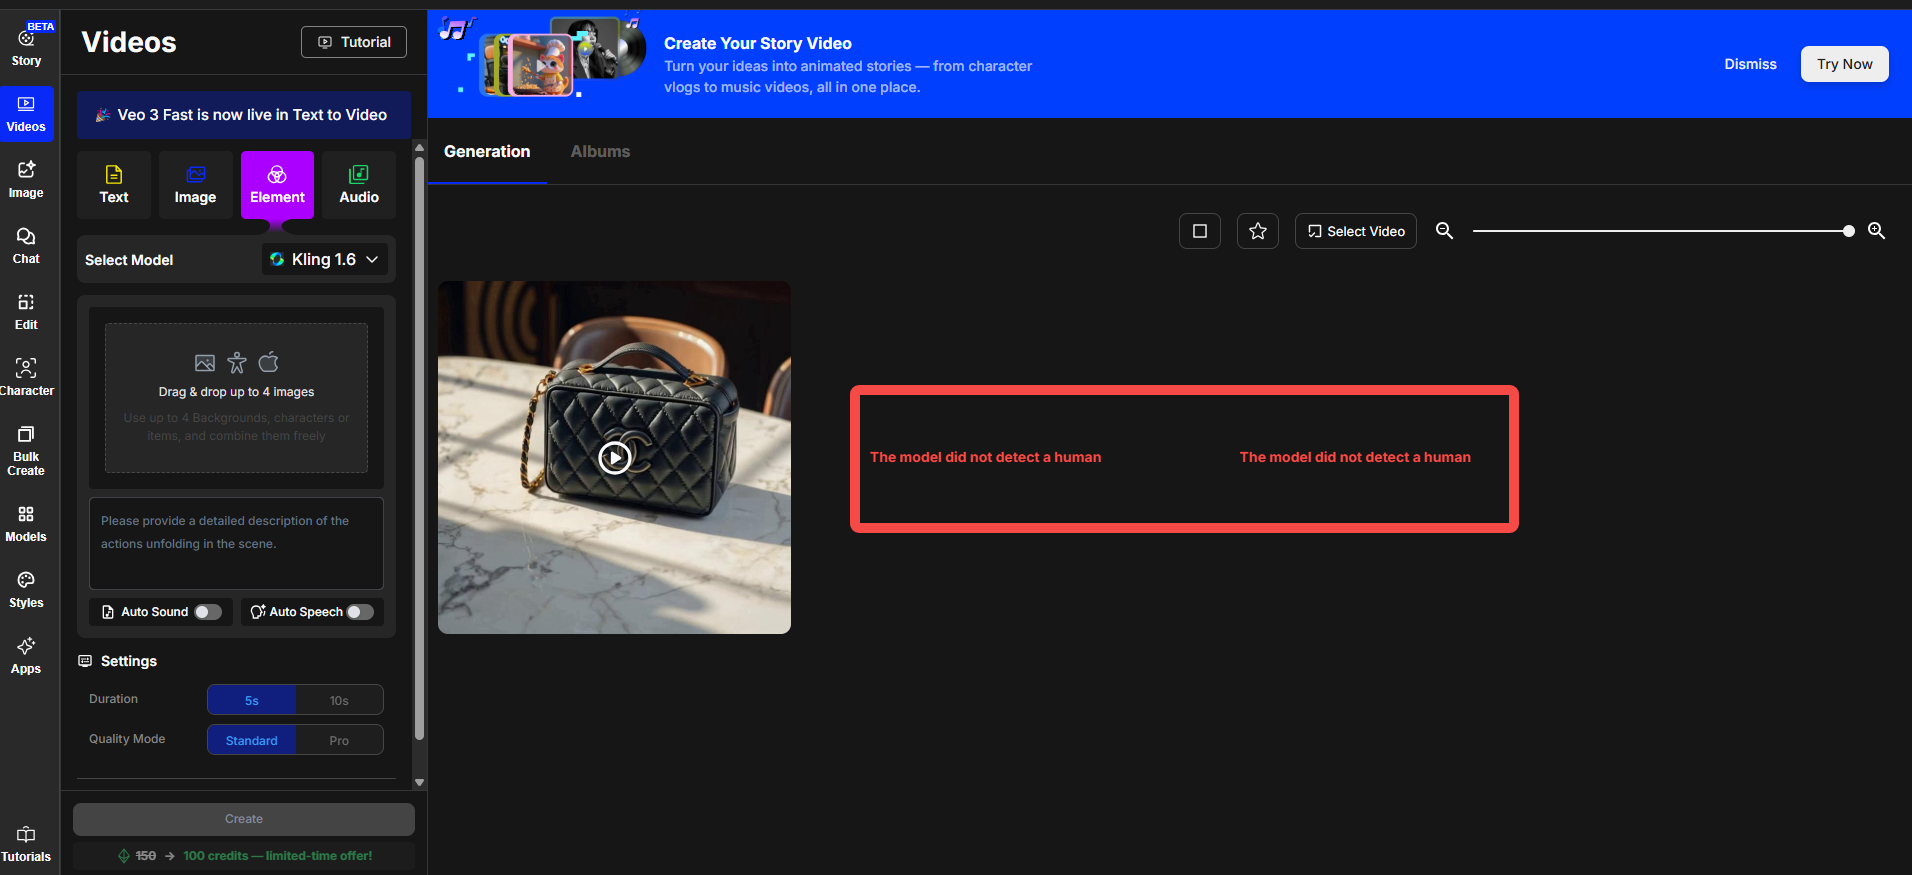Open Bulk Create in sidebar
The width and height of the screenshot is (1912, 875).
pyautogui.click(x=26, y=450)
